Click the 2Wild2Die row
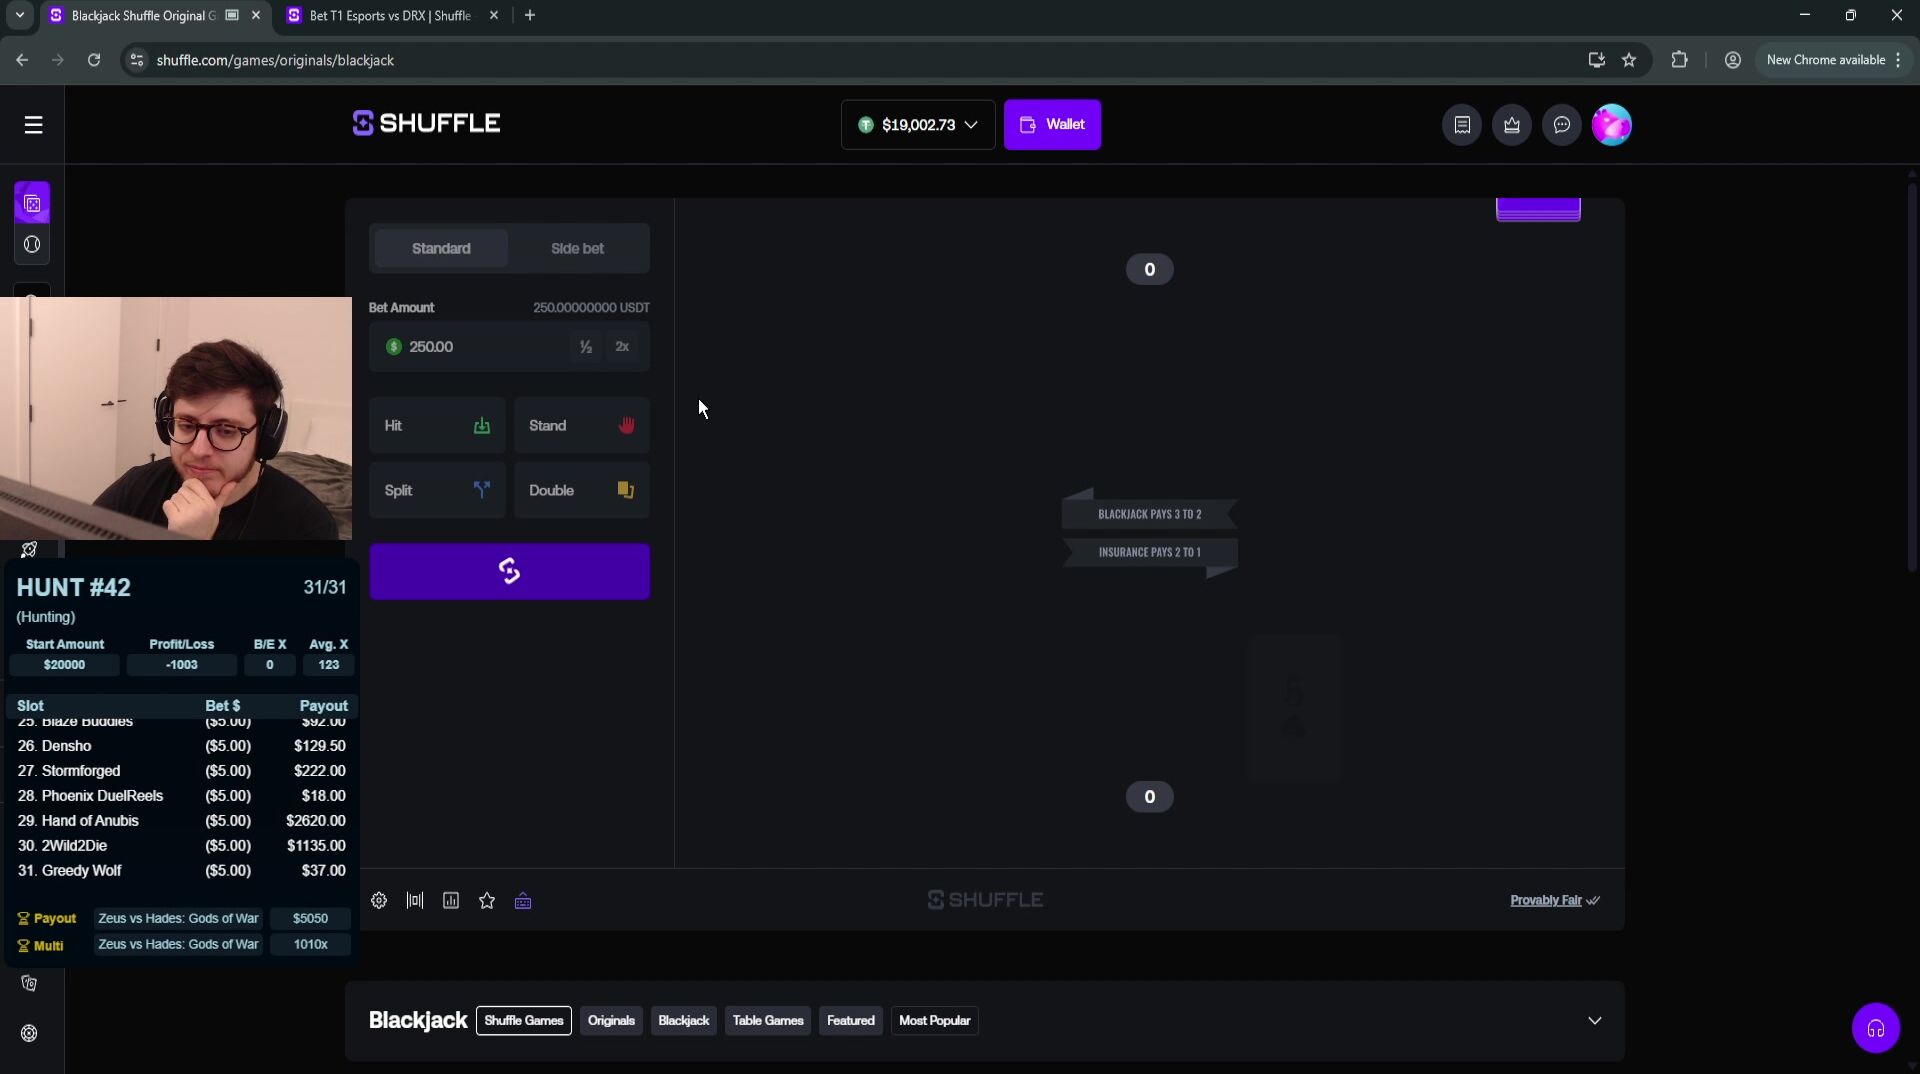The image size is (1920, 1074). pyautogui.click(x=181, y=846)
